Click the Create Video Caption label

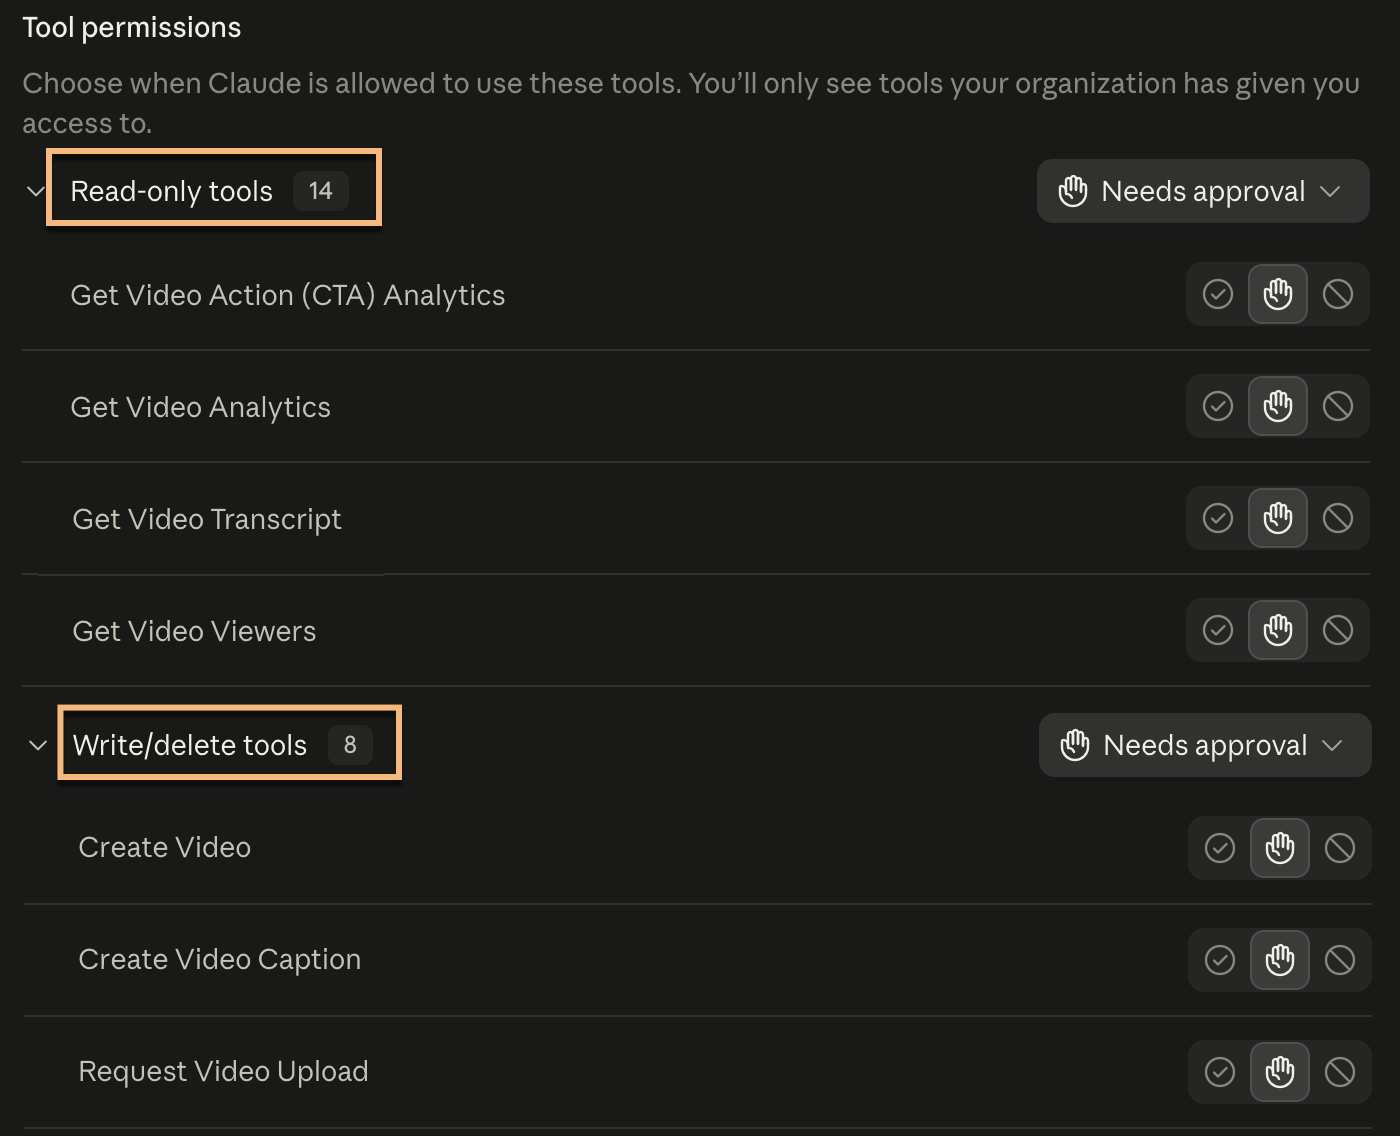pos(220,959)
